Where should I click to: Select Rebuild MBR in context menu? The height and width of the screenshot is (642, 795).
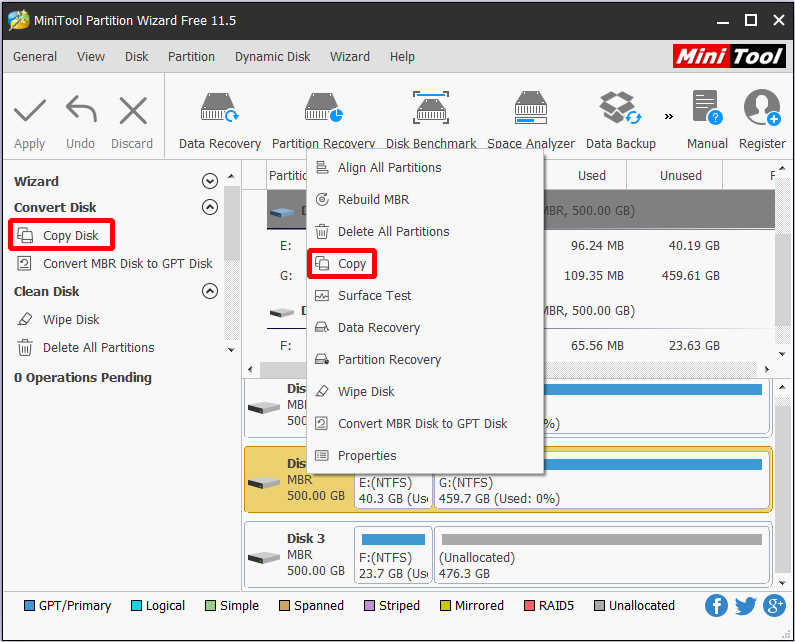coord(425,200)
